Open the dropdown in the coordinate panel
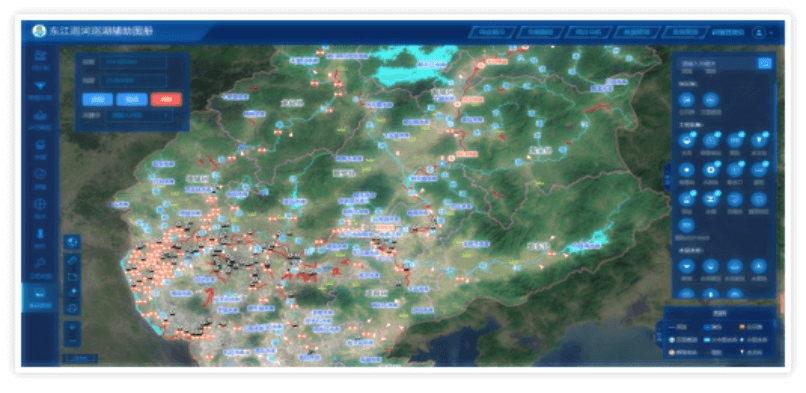The width and height of the screenshot is (806, 393). click(x=139, y=116)
